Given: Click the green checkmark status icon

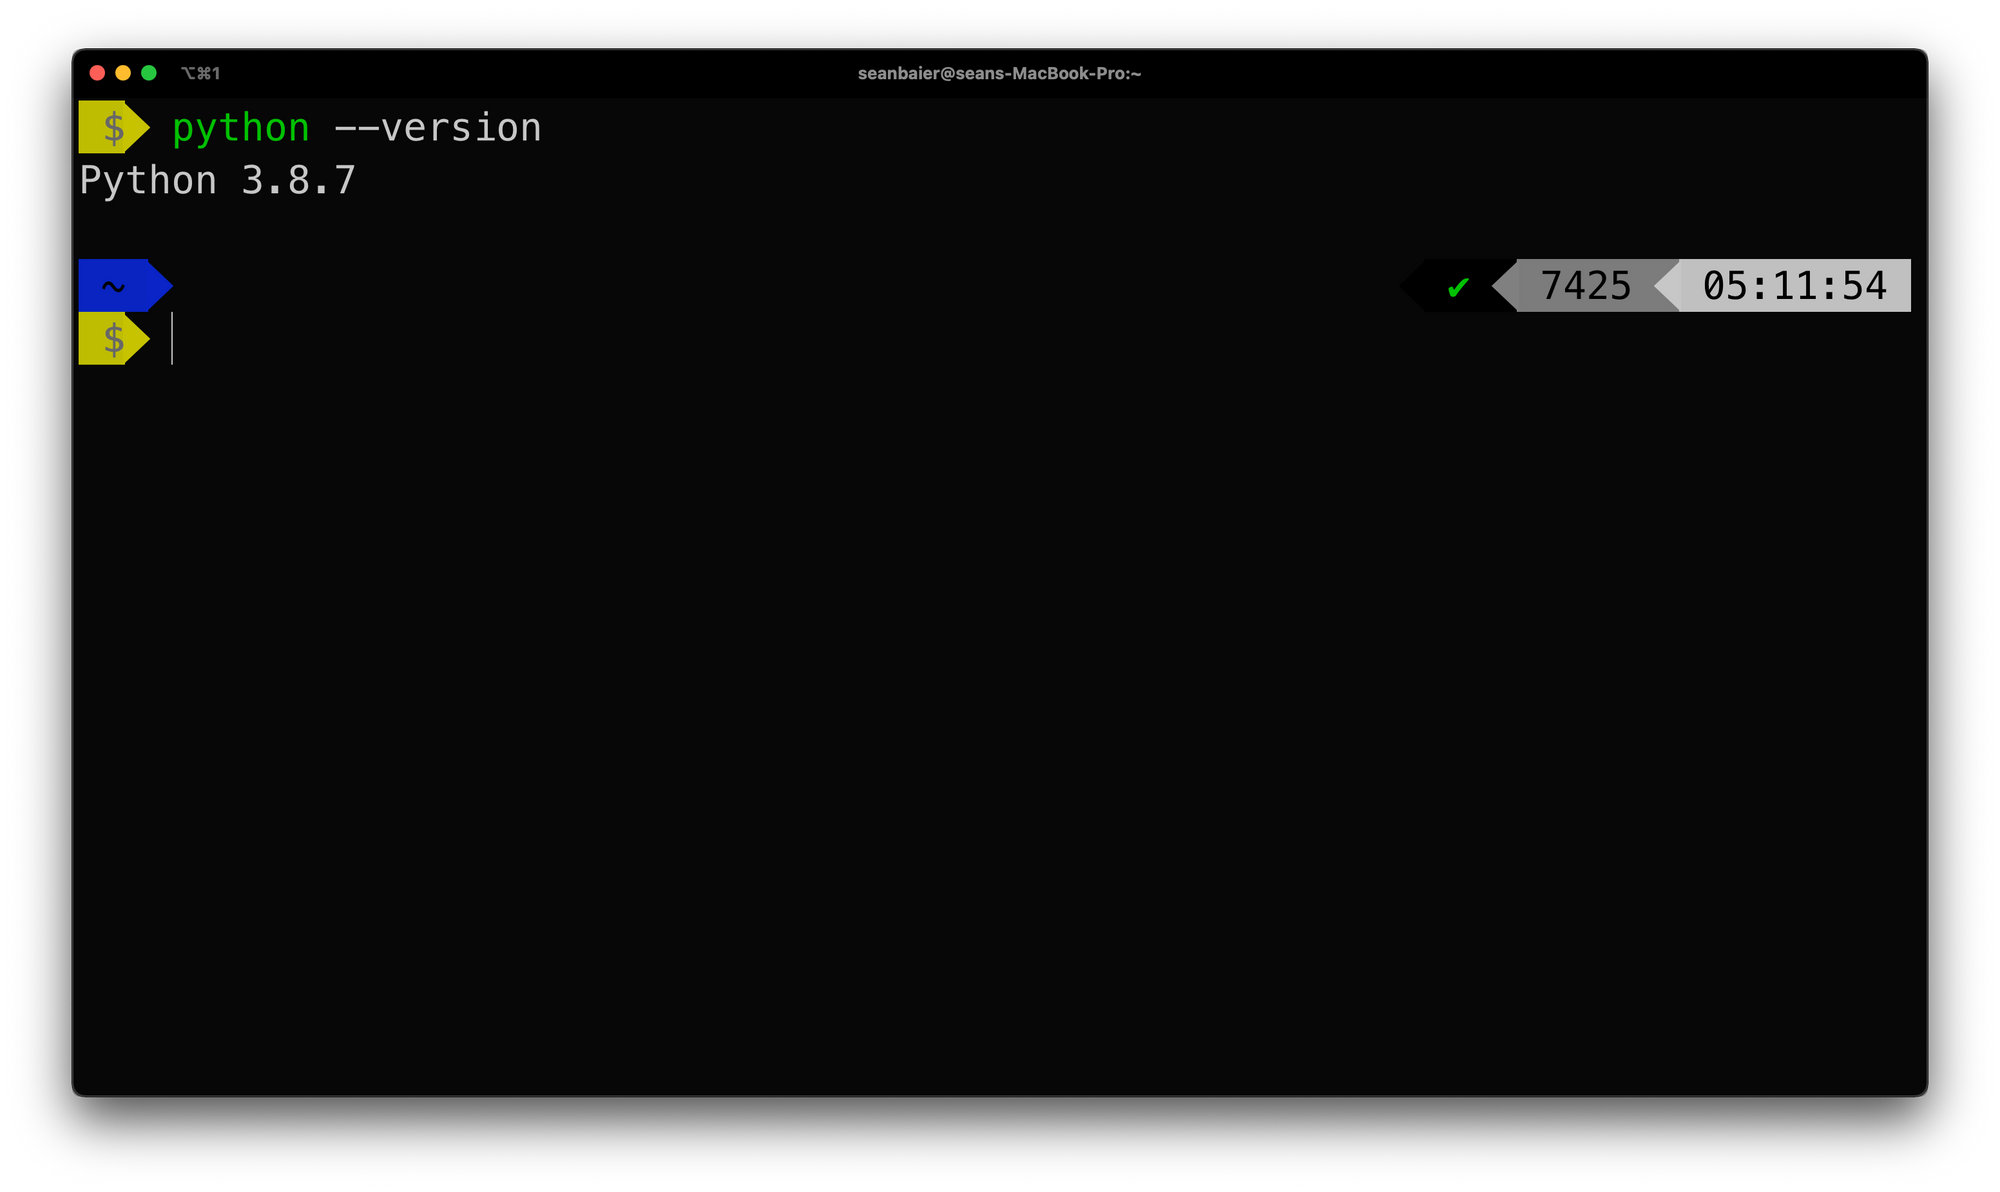Looking at the screenshot, I should (x=1458, y=285).
